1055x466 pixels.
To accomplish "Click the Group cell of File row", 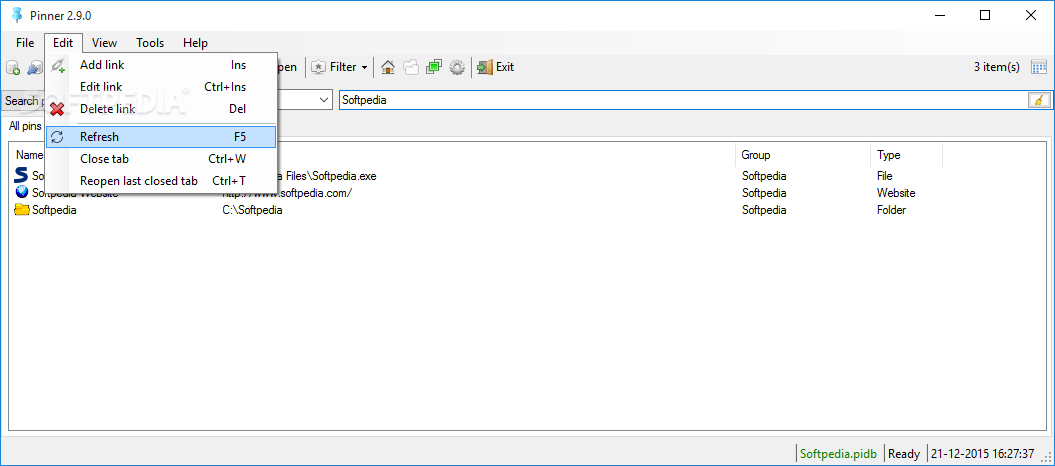I will 764,176.
